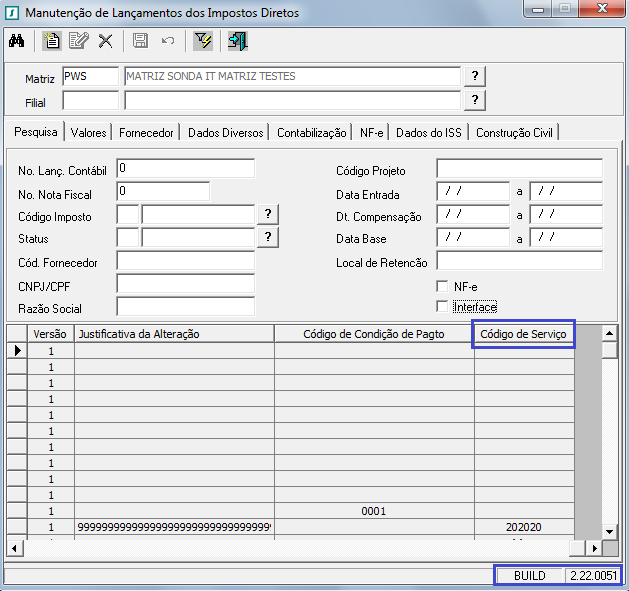The height and width of the screenshot is (591, 629).
Task: Click the 99999999 justificativa cell
Action: point(174,527)
